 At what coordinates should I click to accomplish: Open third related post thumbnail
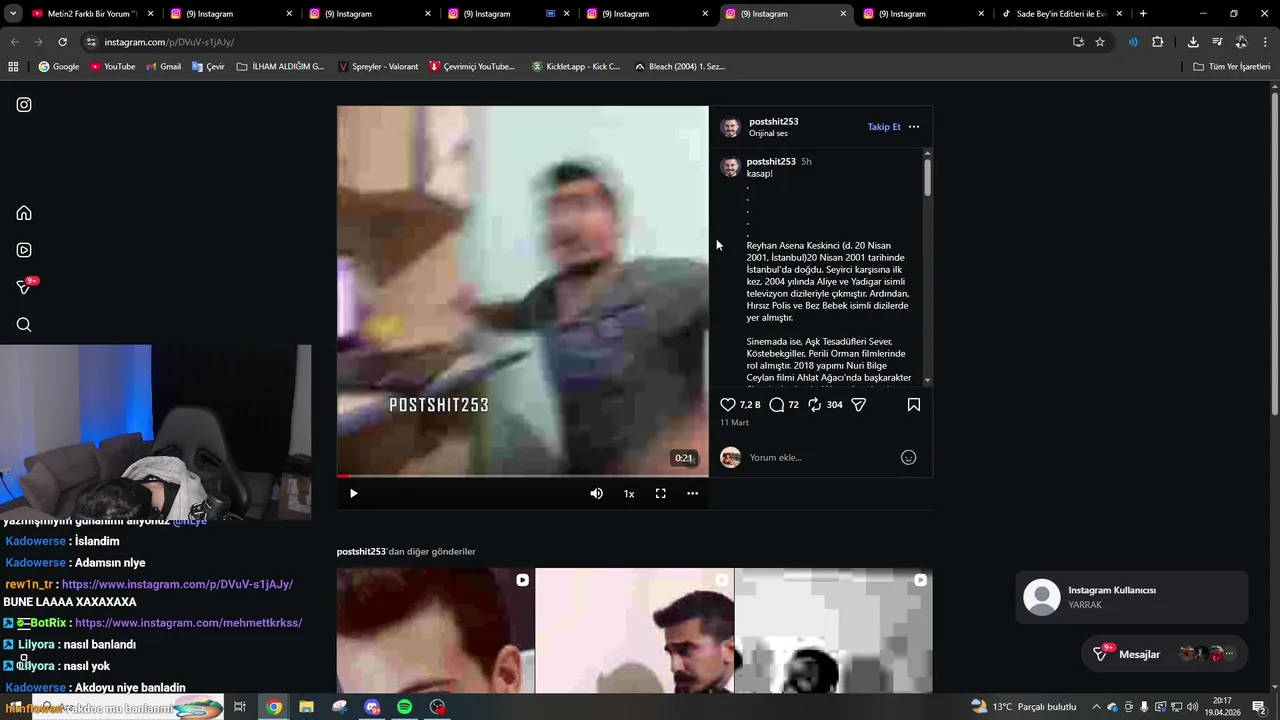pyautogui.click(x=833, y=630)
